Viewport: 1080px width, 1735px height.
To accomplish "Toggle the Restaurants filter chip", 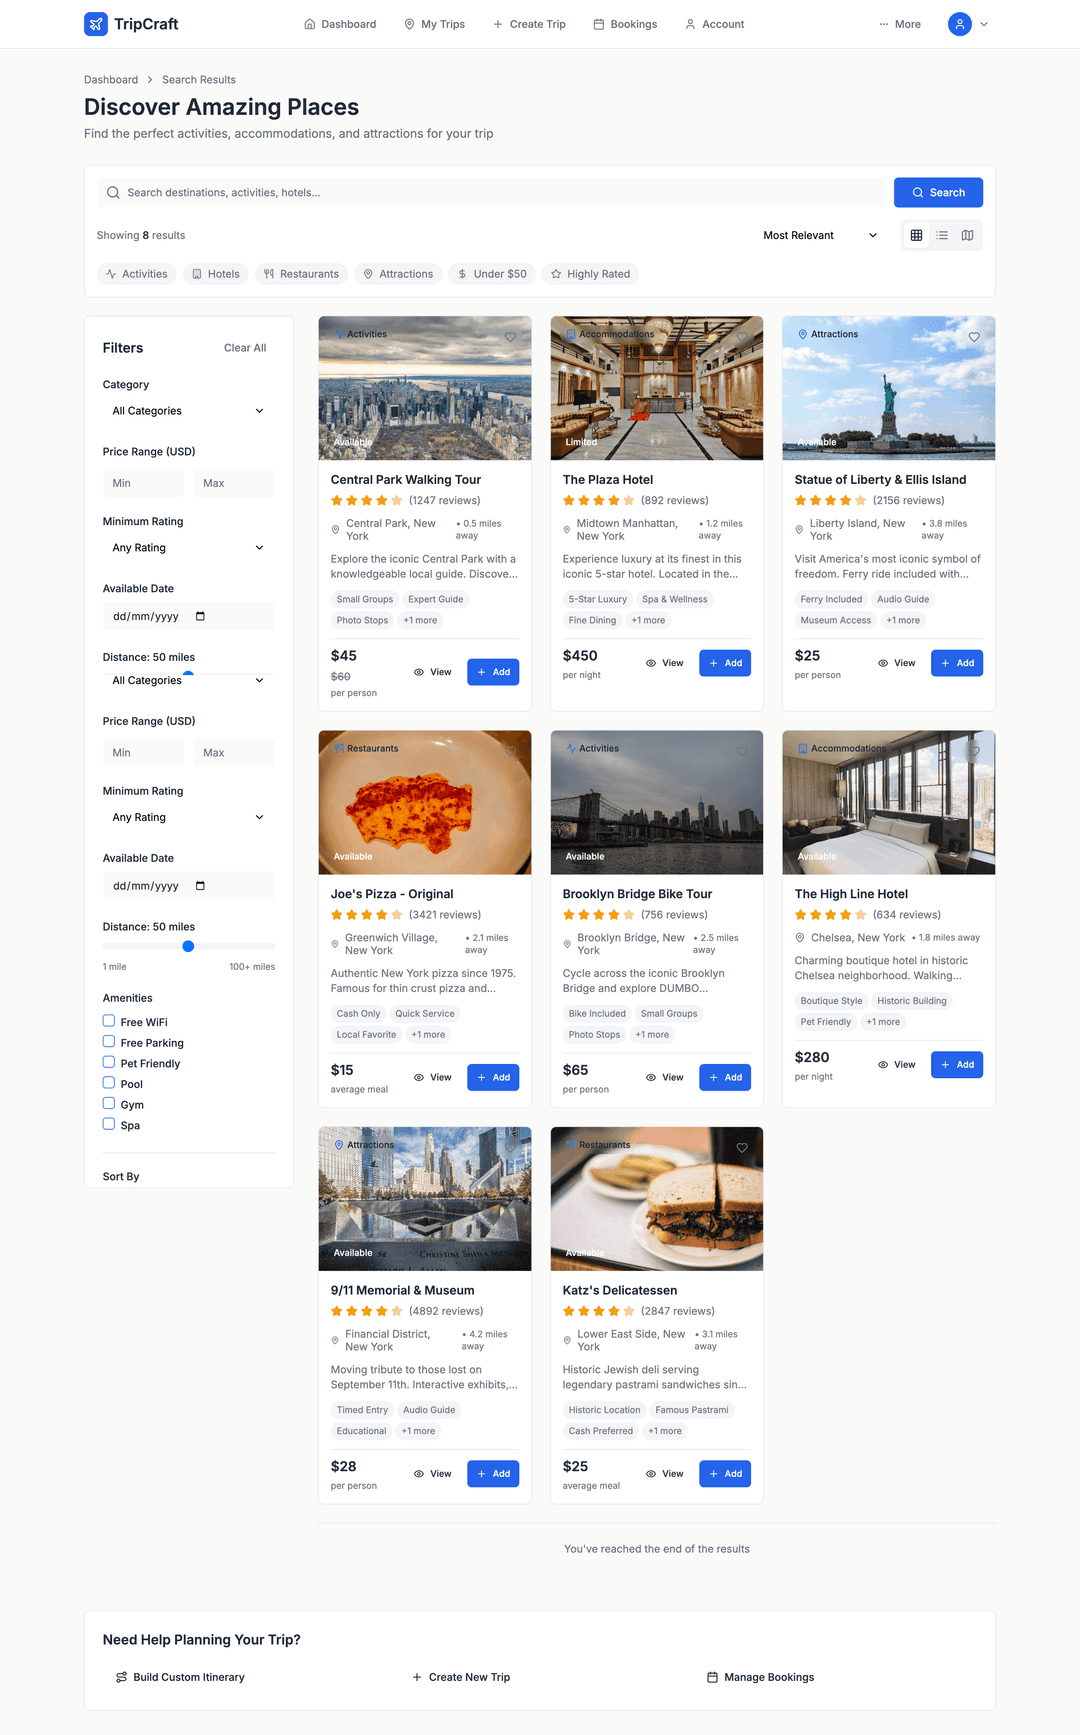I will tap(301, 274).
